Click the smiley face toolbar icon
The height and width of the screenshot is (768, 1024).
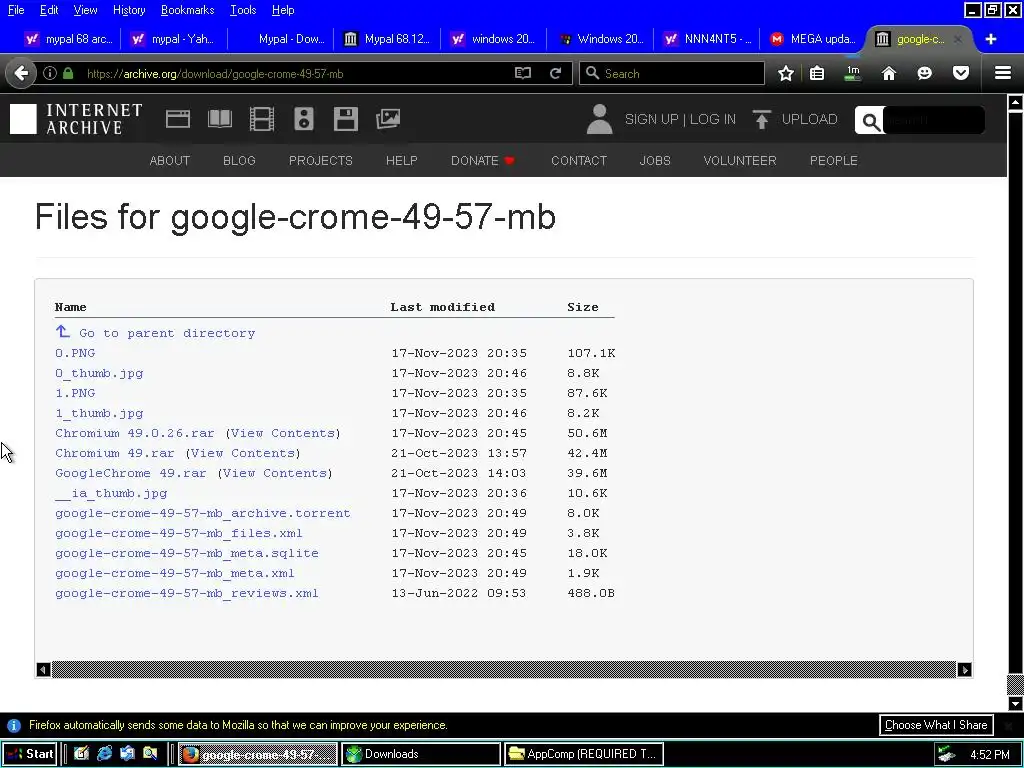point(924,73)
